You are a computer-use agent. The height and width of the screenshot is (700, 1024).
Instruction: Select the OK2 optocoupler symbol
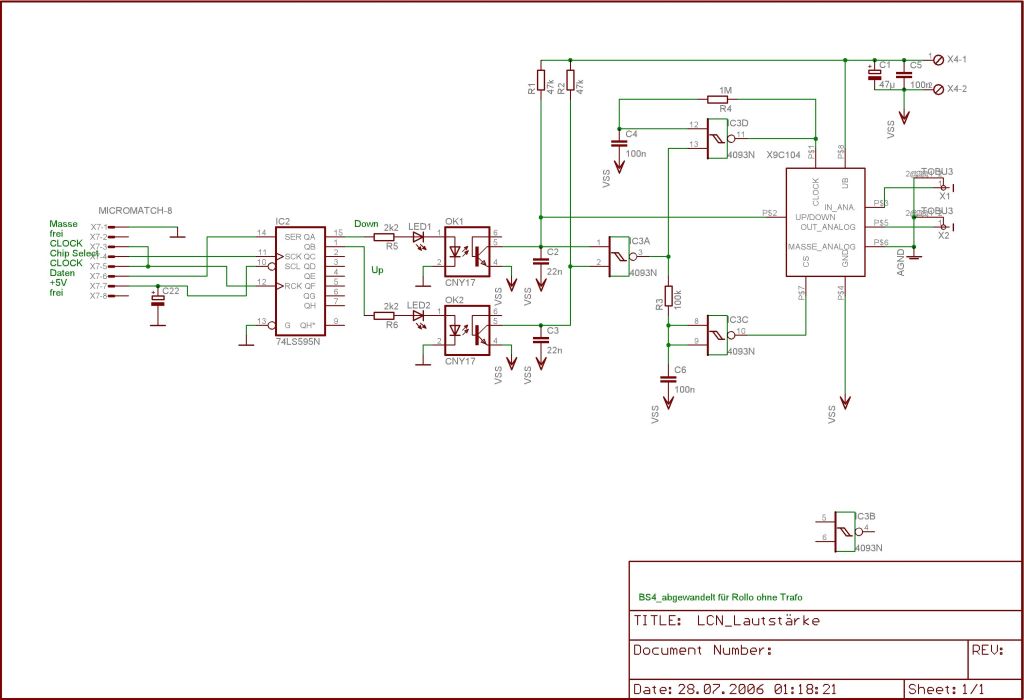[467, 332]
